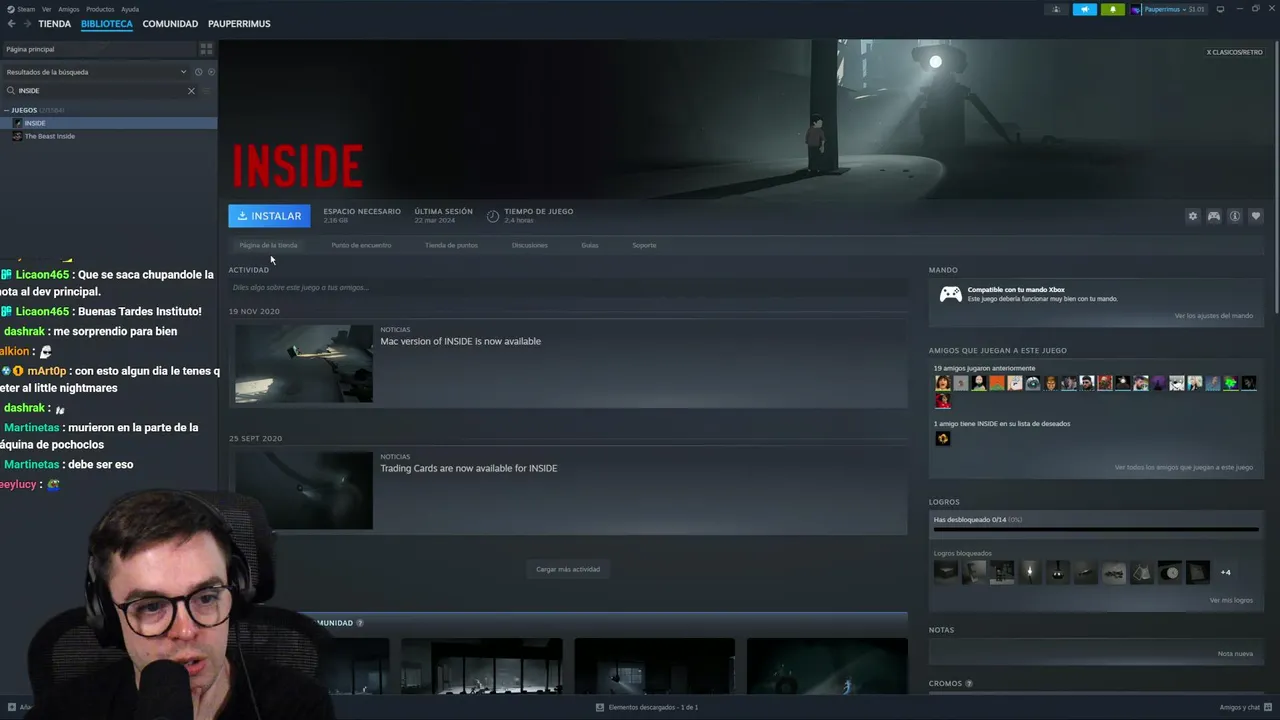Click Cargar más actividad button
Viewport: 1280px width, 720px height.
[x=568, y=569]
